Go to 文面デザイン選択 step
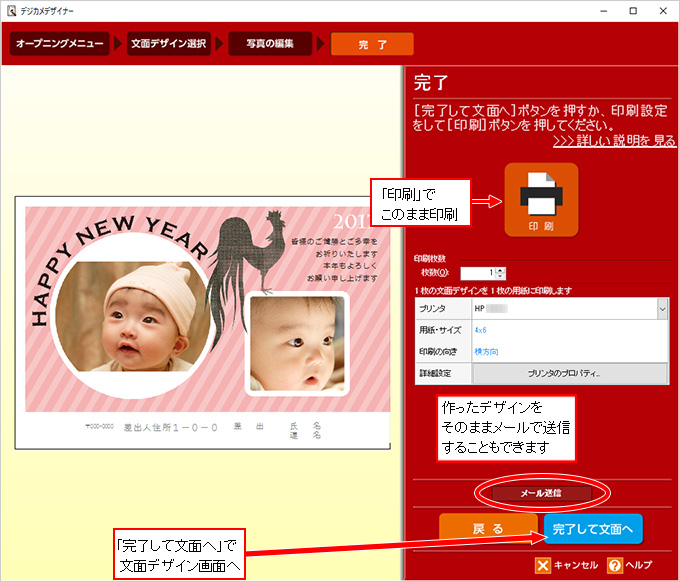The height and width of the screenshot is (582, 680). click(169, 43)
